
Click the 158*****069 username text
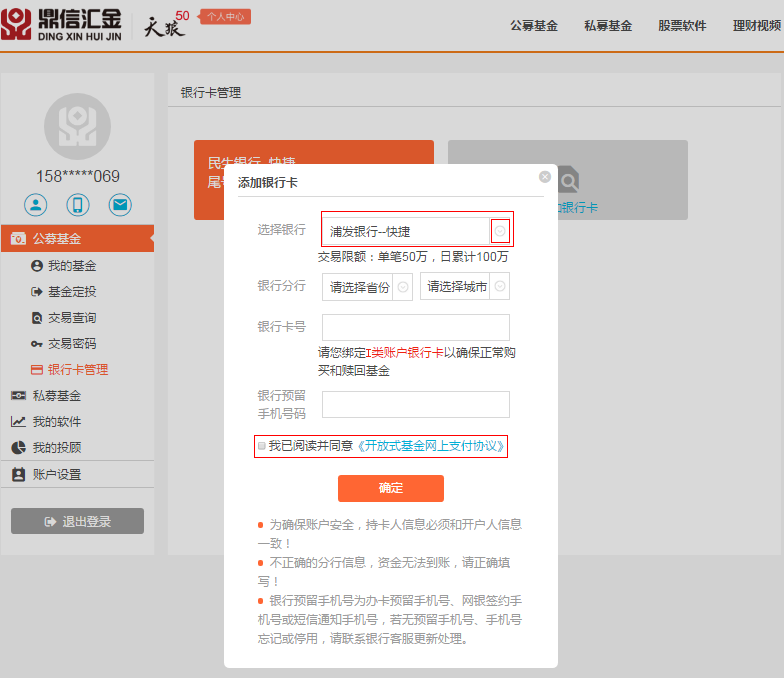78,176
